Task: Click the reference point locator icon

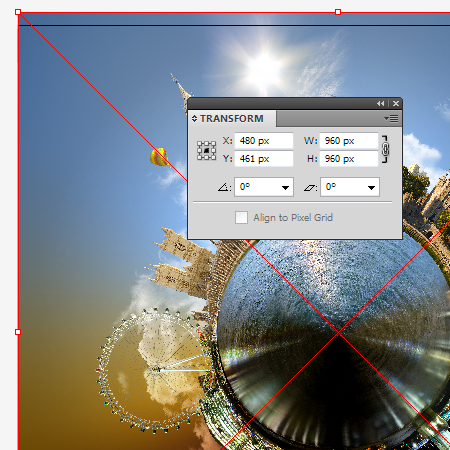Action: point(206,151)
